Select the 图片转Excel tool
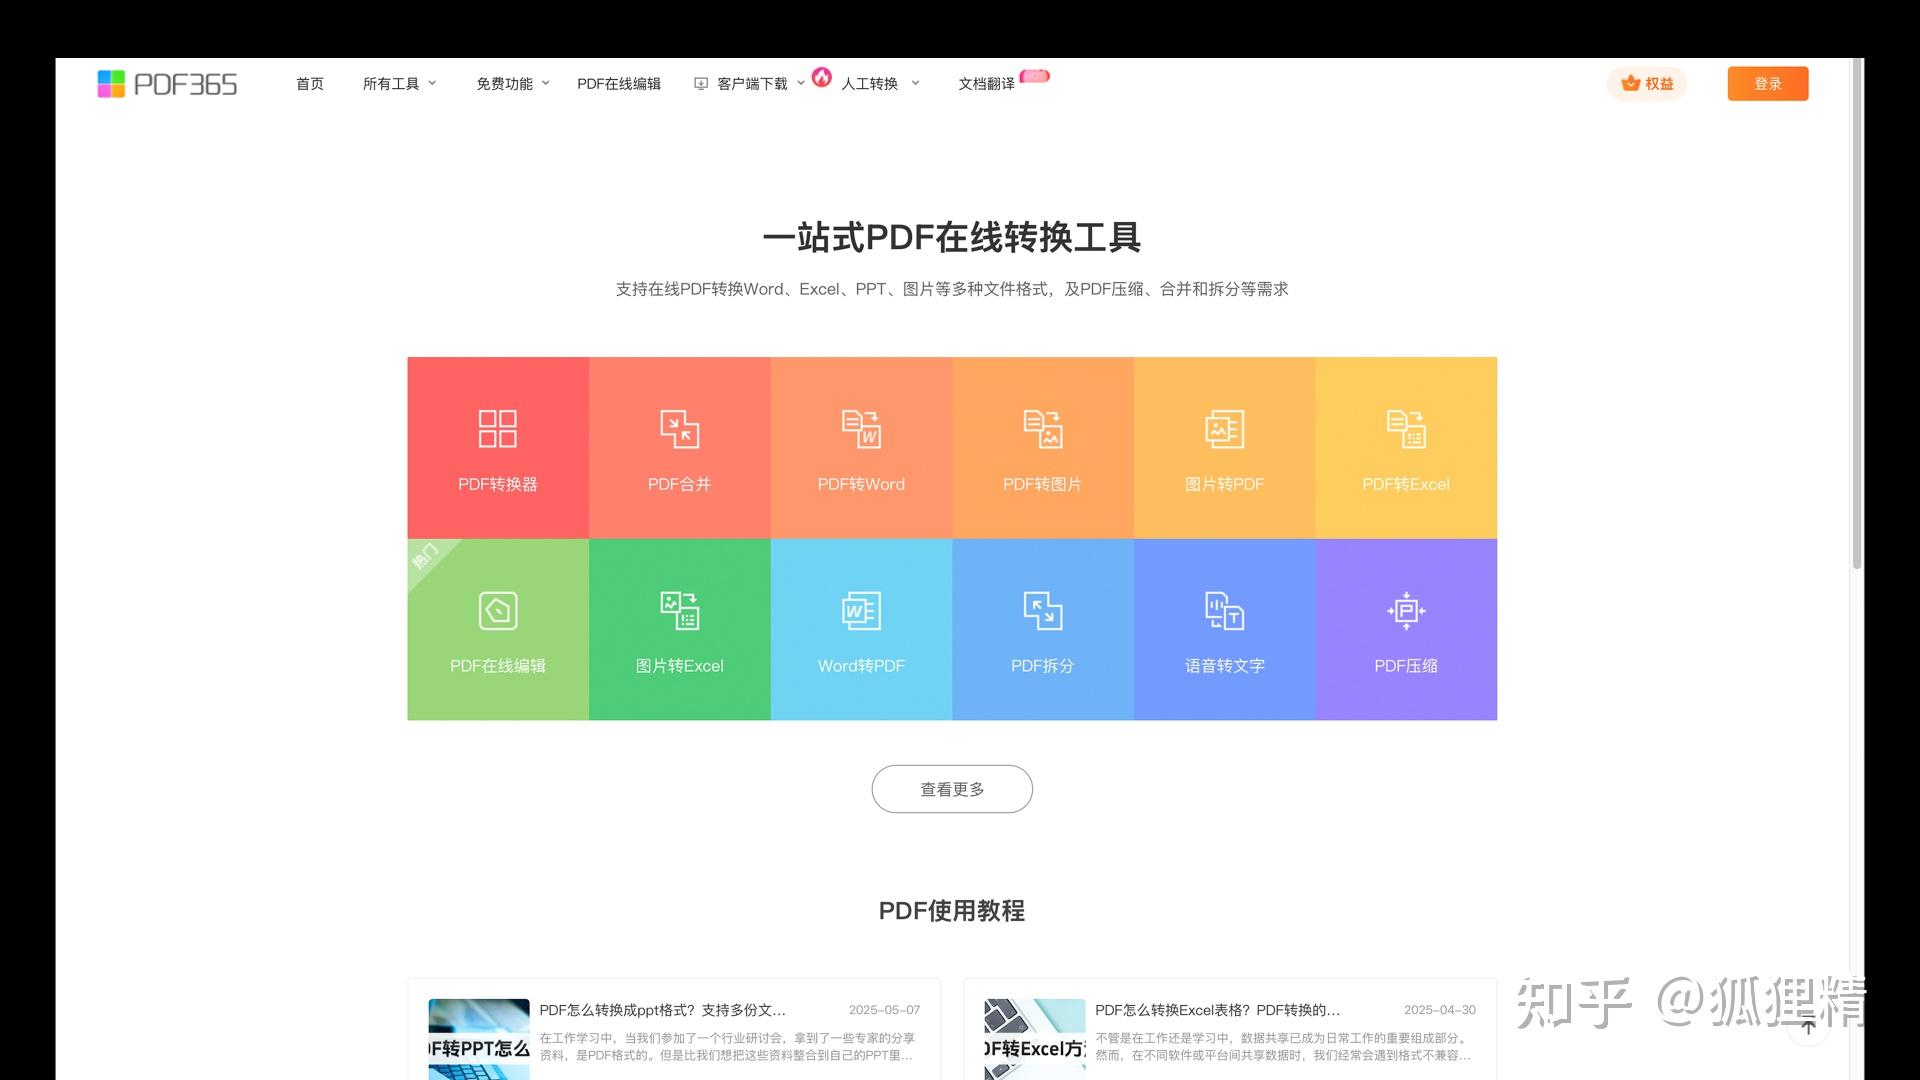 pos(679,629)
